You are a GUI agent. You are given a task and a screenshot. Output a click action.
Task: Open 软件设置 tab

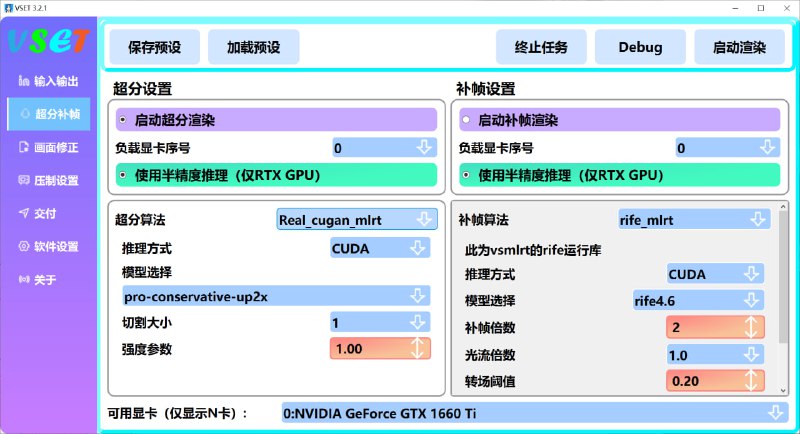point(49,246)
